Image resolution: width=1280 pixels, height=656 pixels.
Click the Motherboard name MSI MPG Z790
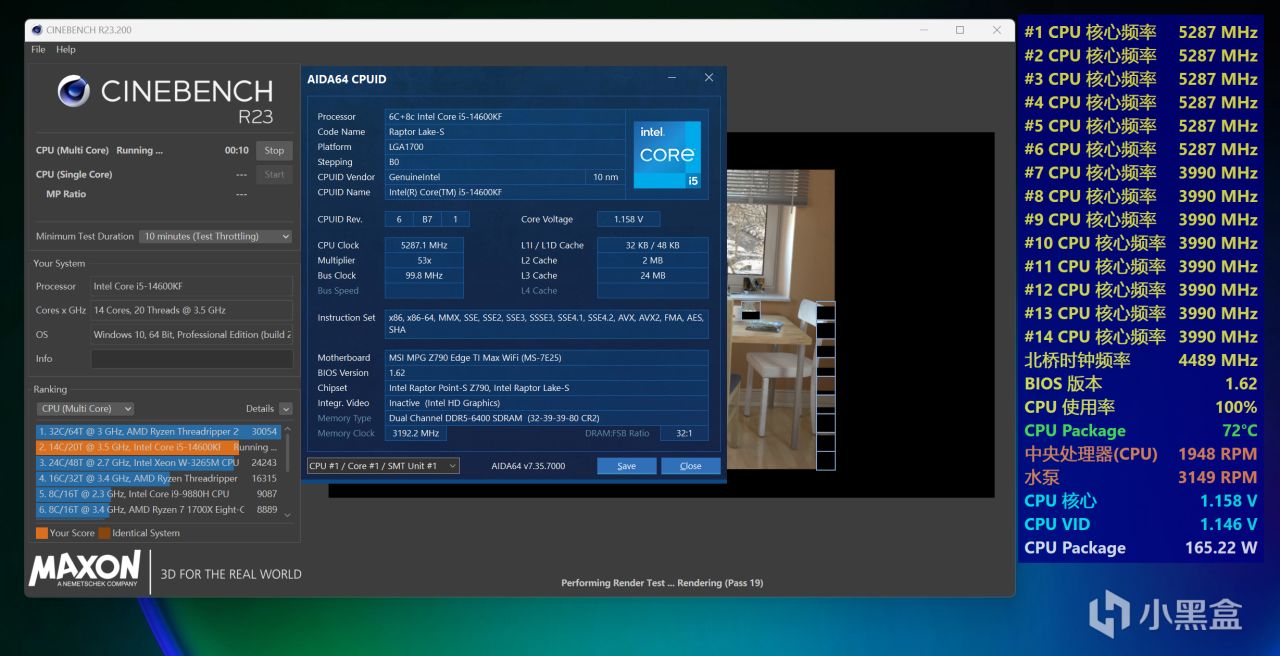547,357
